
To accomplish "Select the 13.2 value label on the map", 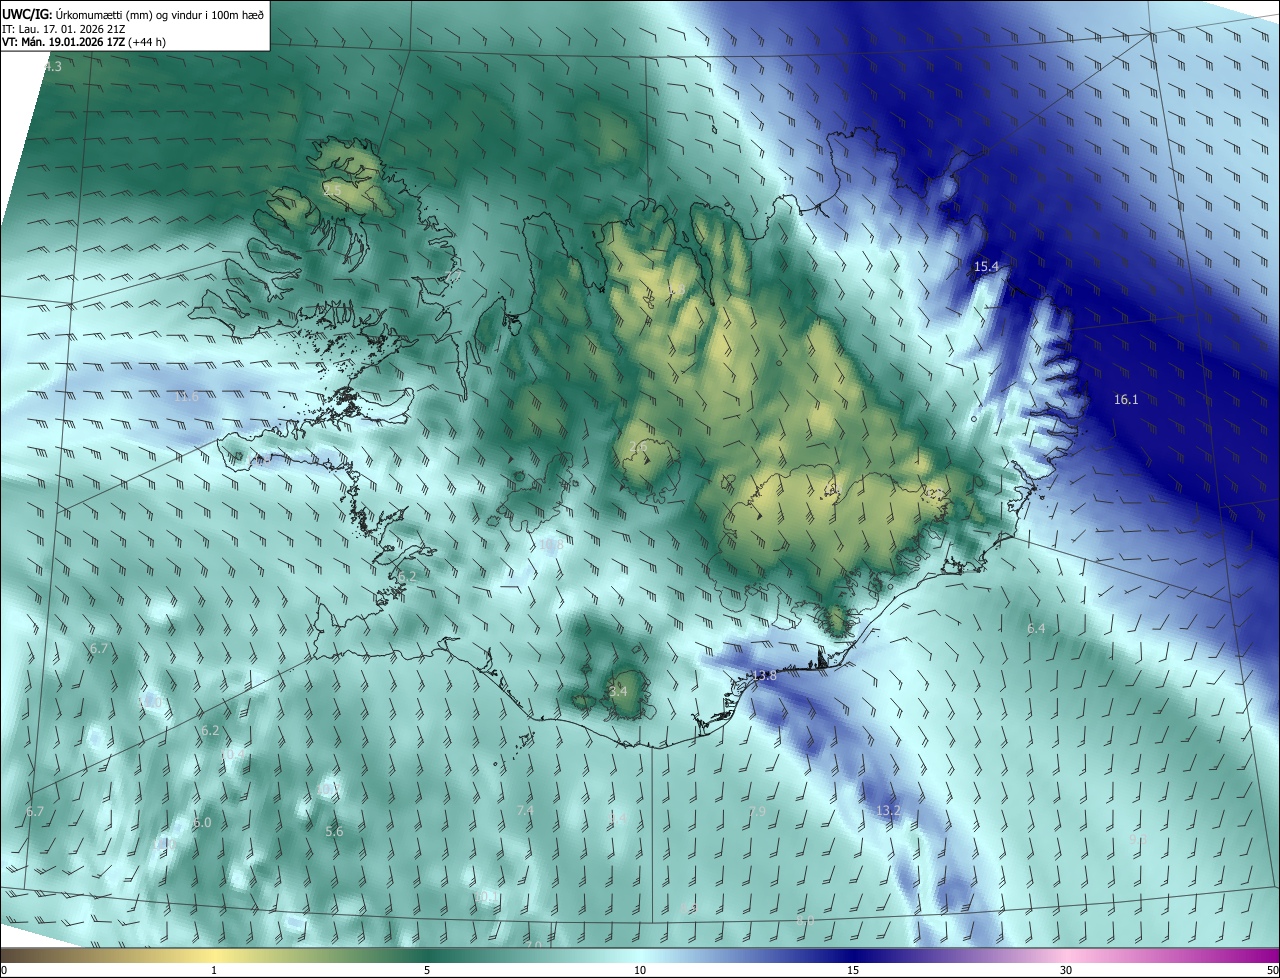I will coord(888,810).
